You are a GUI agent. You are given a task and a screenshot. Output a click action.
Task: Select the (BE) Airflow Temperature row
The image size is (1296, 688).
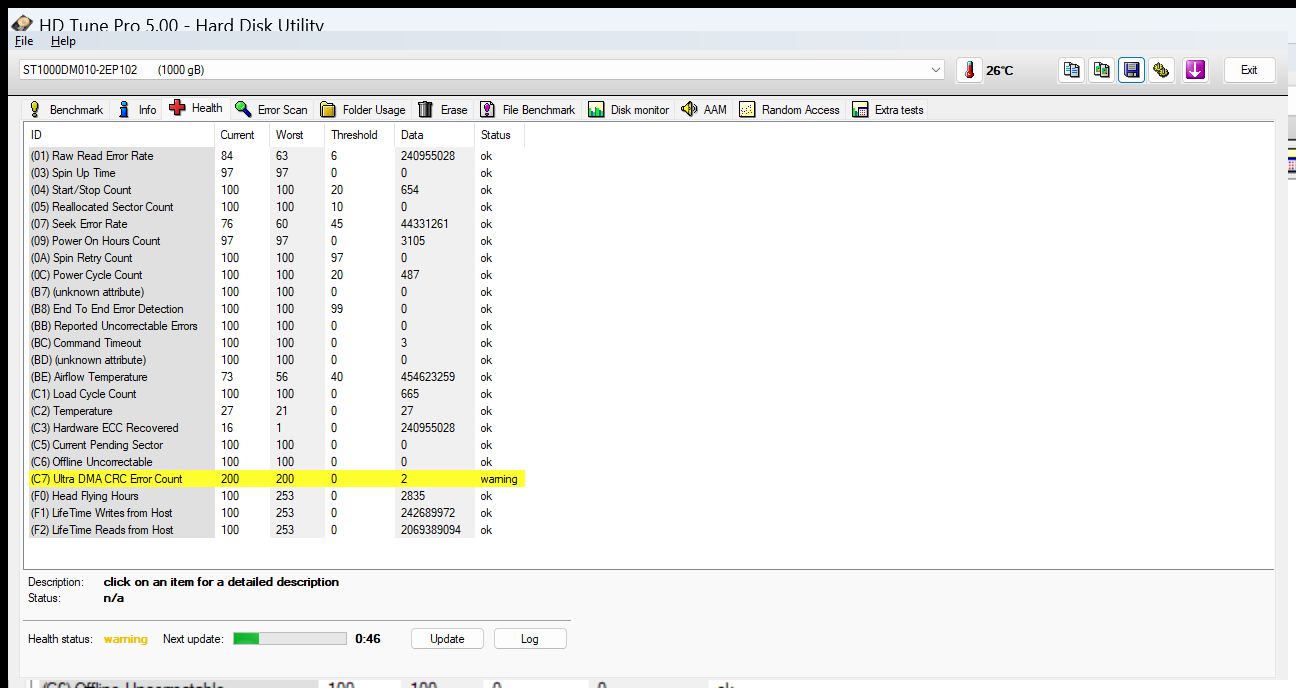pyautogui.click(x=275, y=377)
